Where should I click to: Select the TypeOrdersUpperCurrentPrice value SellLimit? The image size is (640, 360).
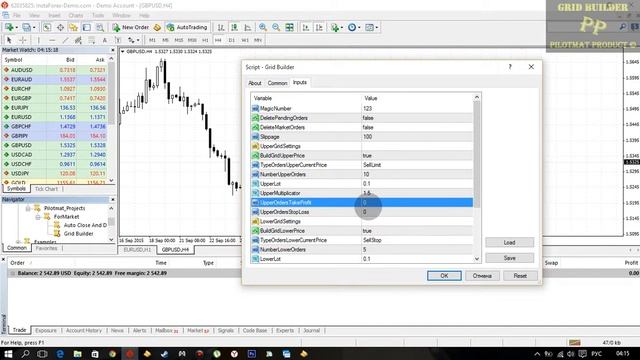tap(417, 165)
